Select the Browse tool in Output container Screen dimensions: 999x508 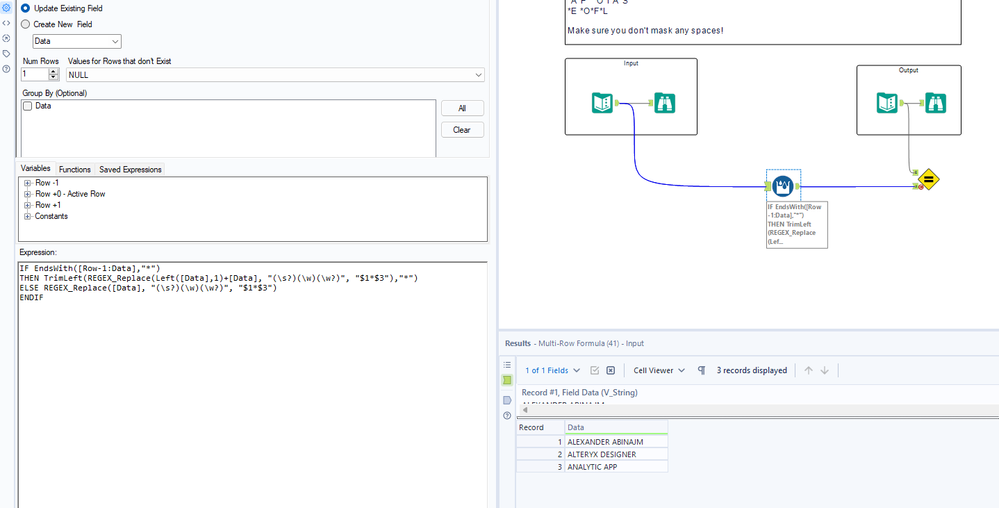point(935,103)
